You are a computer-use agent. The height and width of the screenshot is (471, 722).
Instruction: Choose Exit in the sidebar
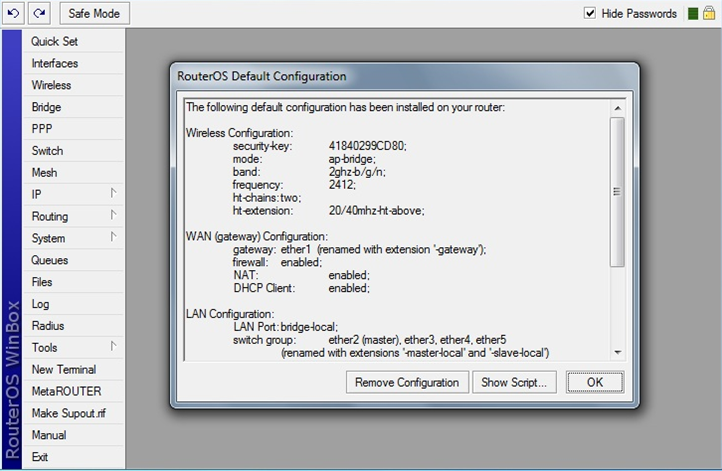point(74,457)
